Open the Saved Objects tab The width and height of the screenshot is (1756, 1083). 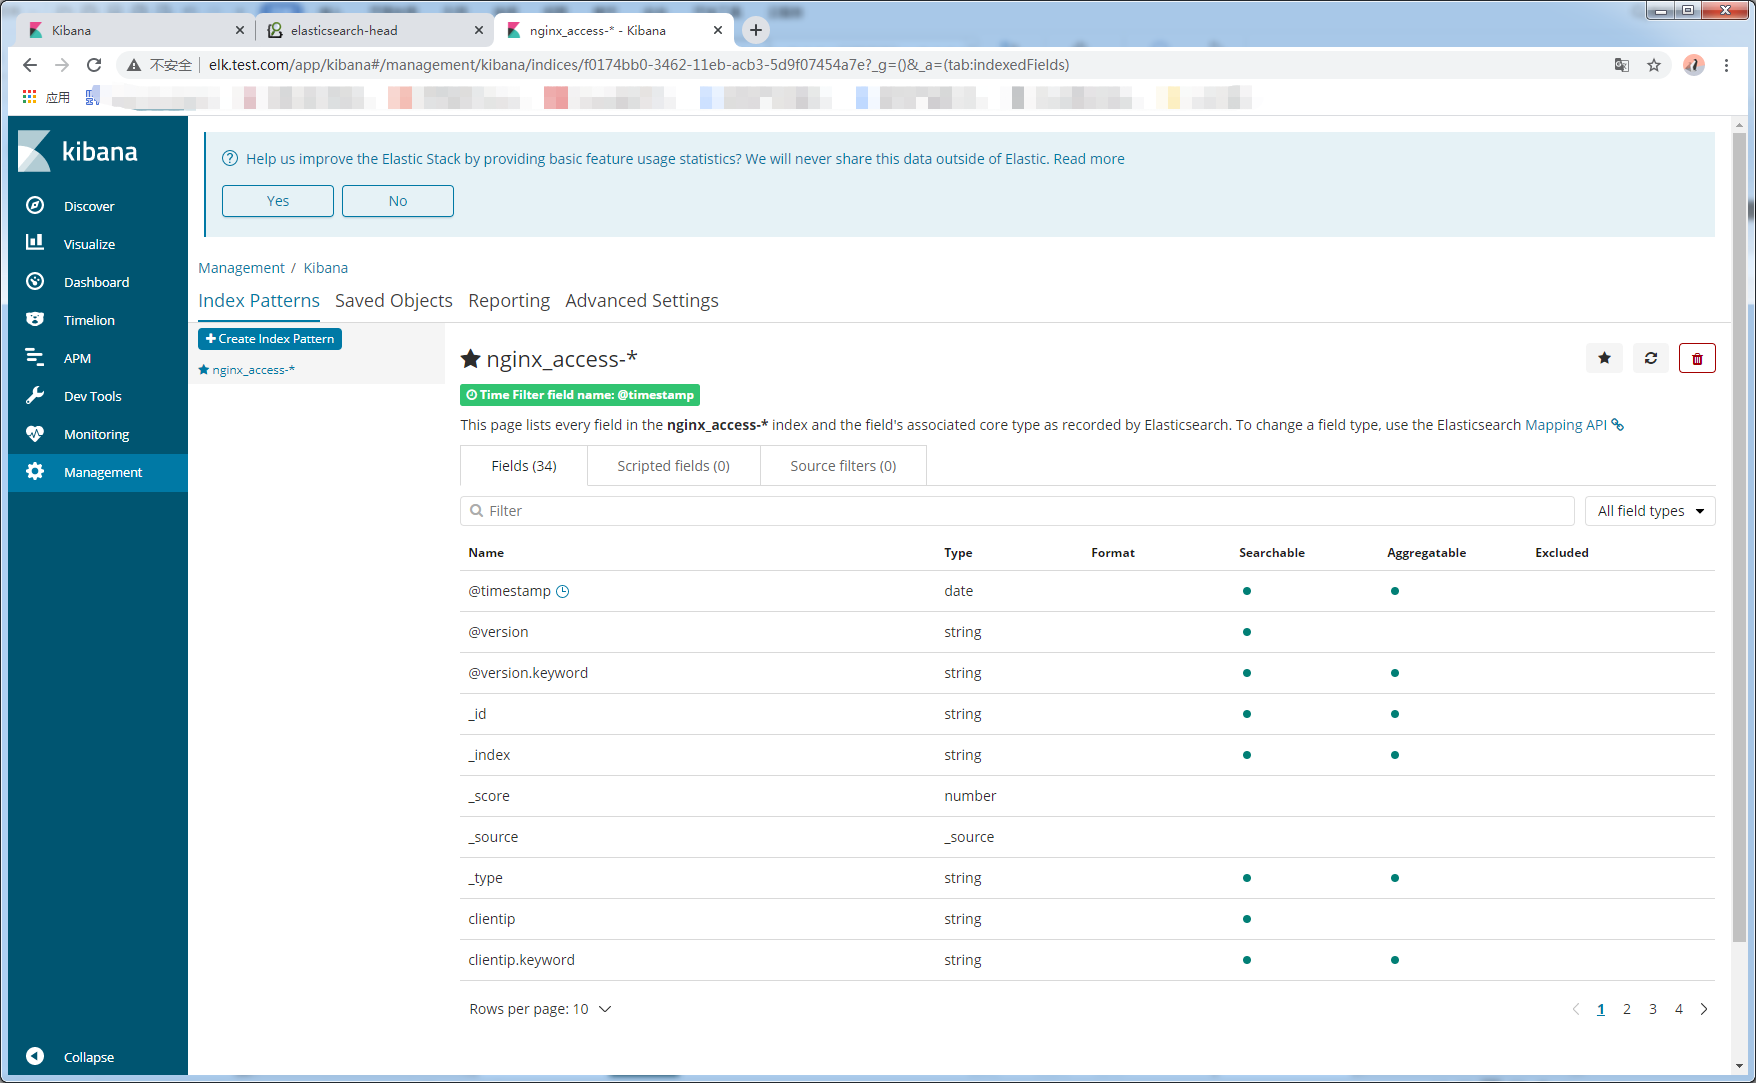pos(394,301)
